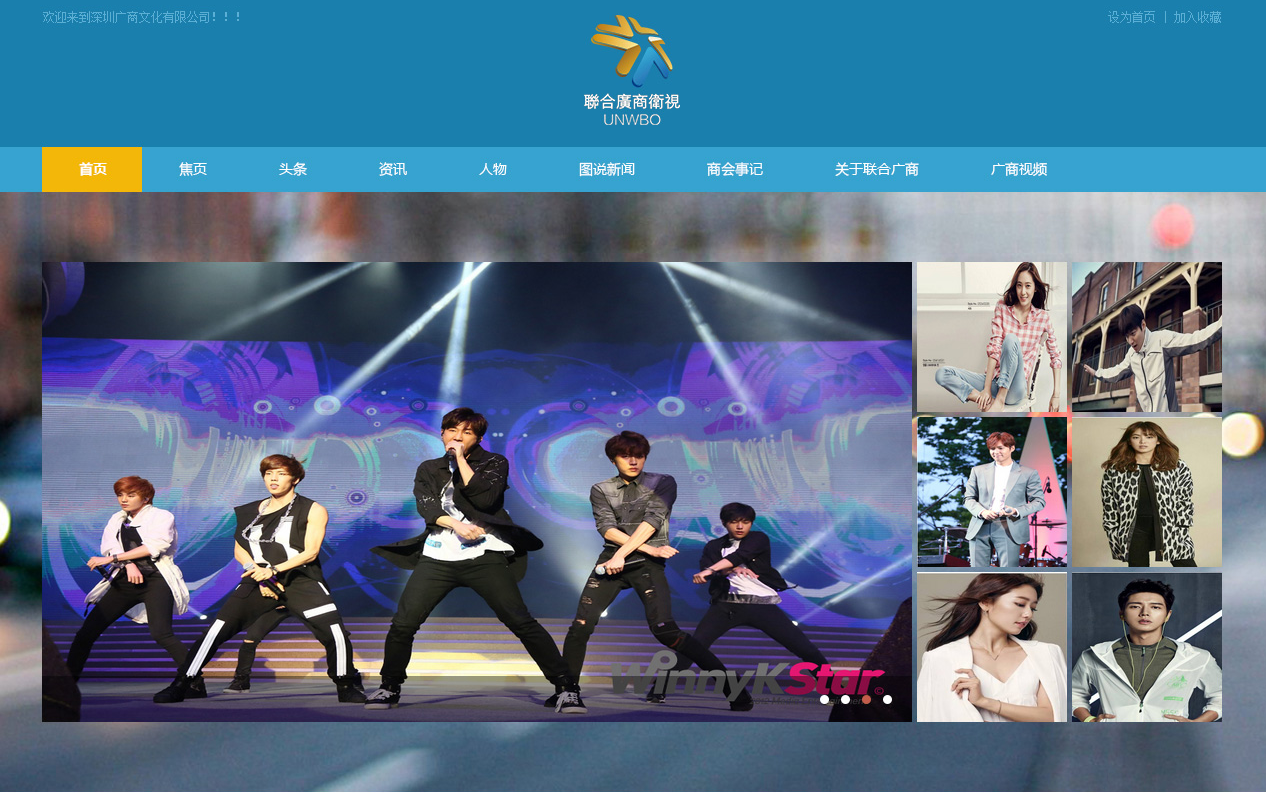Open thumbnail of woman in plaid shirt

tap(991, 337)
